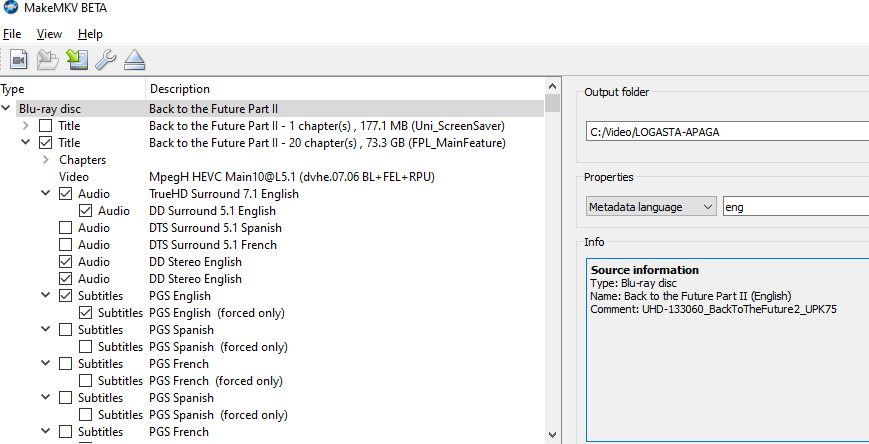Collapse the FPL_MainFeature title node
Viewport: 869px width, 444px height.
point(25,142)
